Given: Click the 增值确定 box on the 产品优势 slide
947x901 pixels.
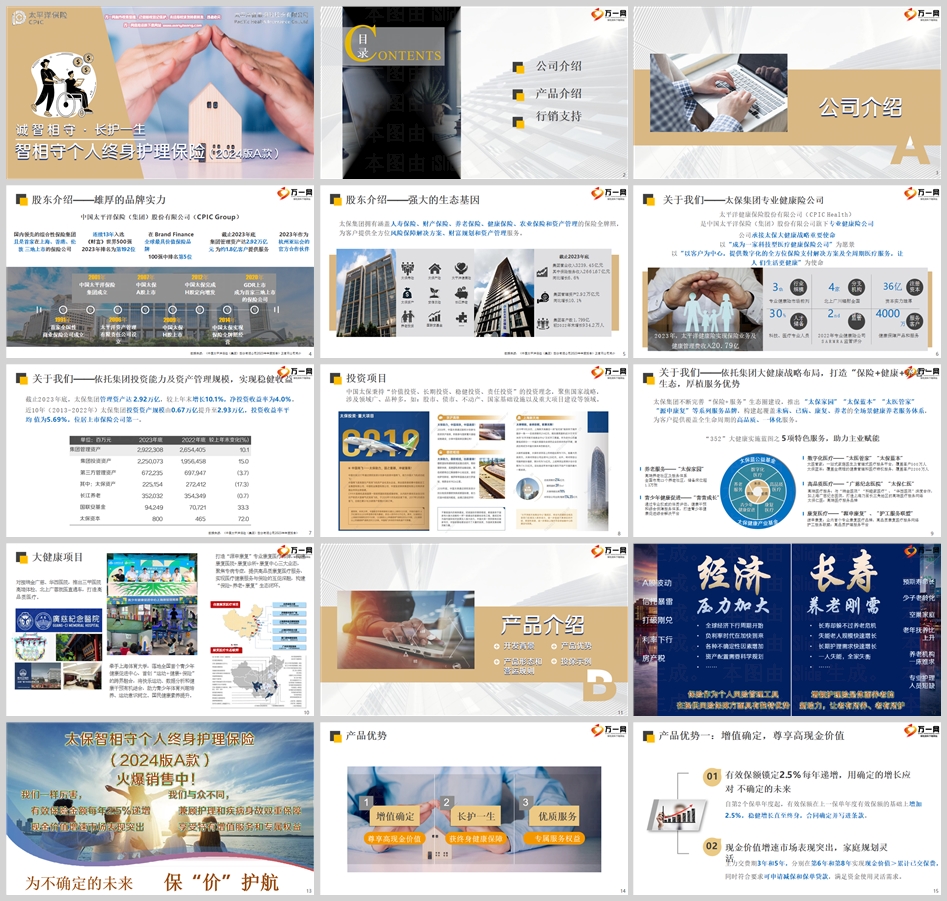Looking at the screenshot, I should 395,816.
